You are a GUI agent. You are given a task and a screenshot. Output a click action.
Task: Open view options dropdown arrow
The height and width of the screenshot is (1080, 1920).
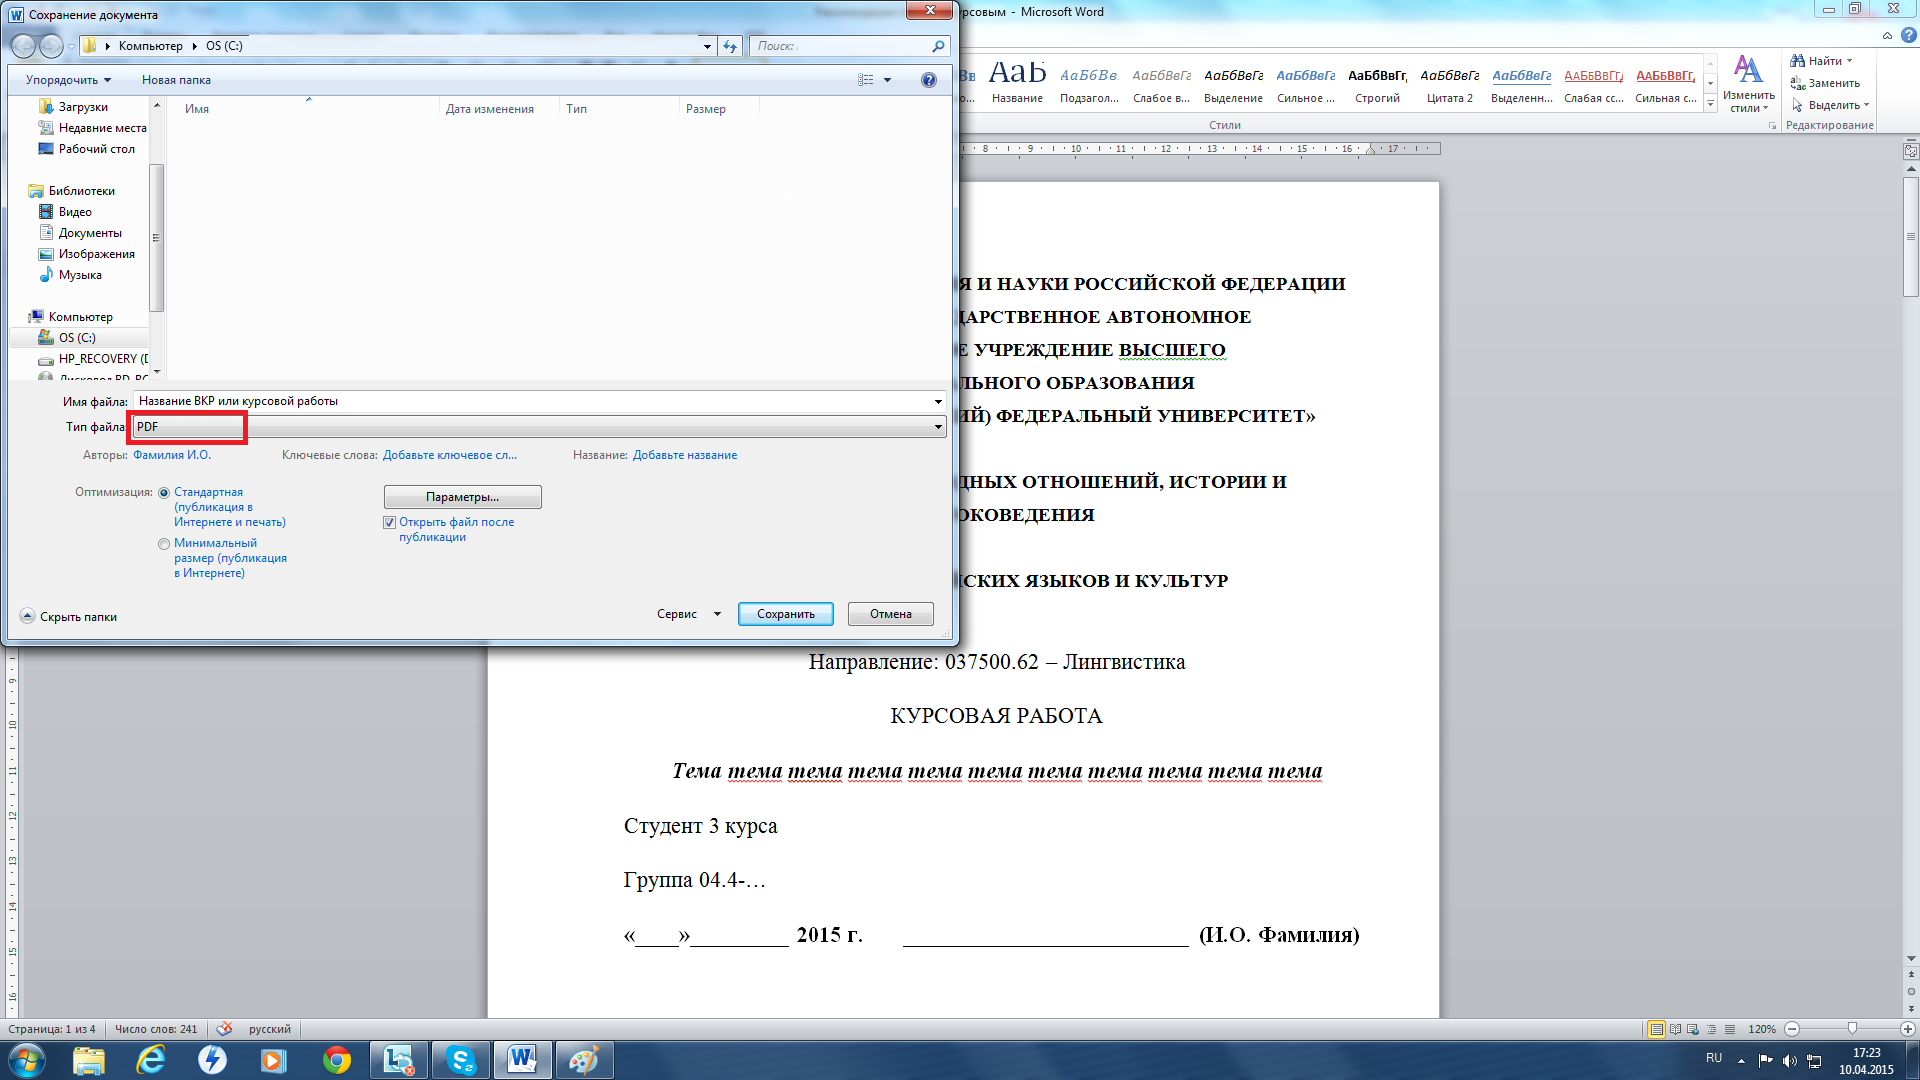point(887,80)
